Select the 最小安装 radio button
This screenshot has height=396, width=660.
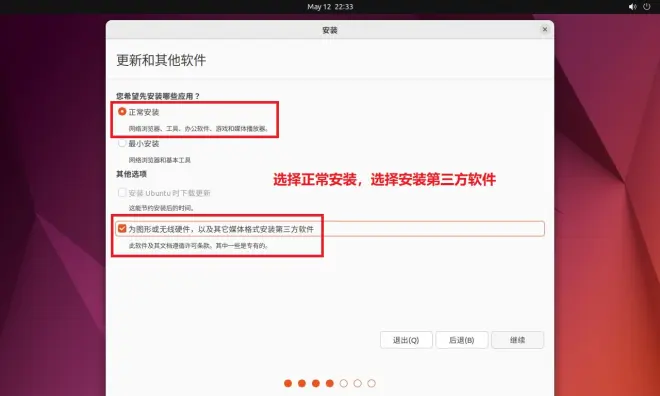[x=122, y=144]
